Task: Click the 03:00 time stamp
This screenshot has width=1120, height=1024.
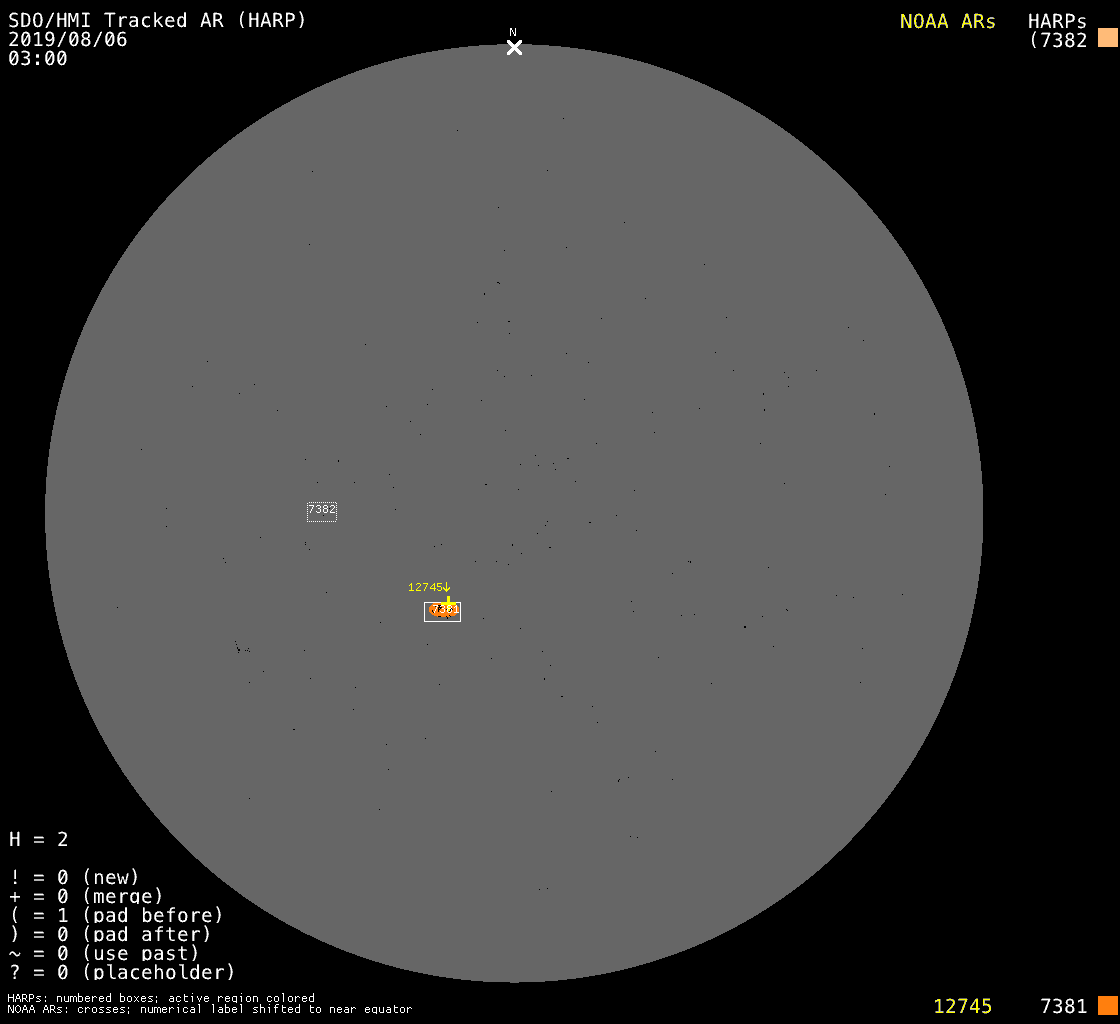Action: coord(38,59)
